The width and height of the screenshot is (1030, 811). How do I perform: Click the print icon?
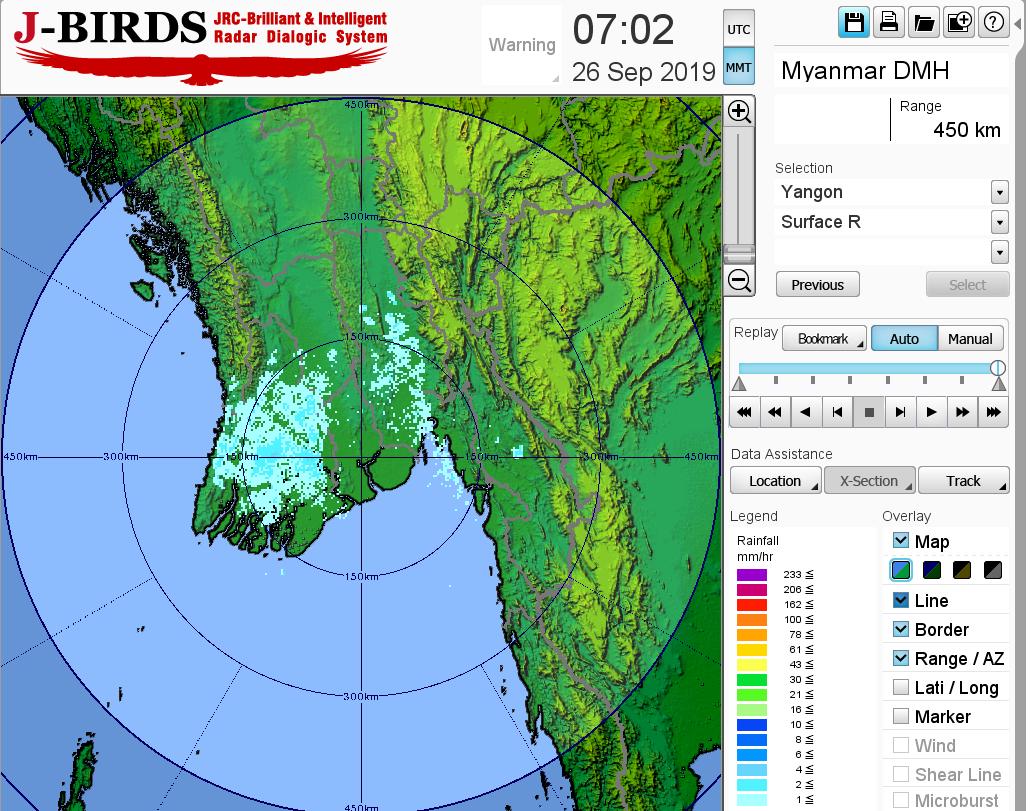[888, 23]
